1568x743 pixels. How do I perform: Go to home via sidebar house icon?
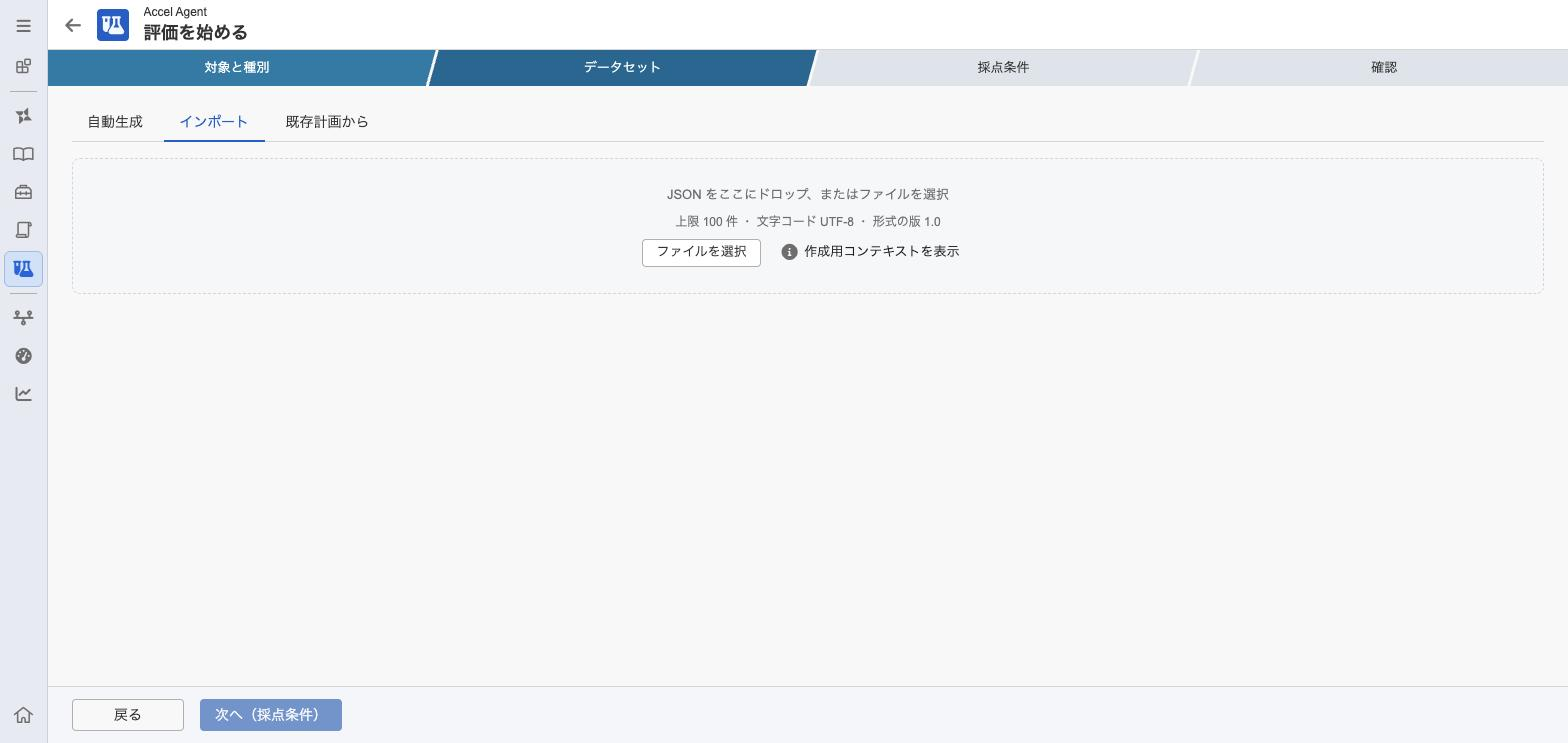click(x=23, y=715)
